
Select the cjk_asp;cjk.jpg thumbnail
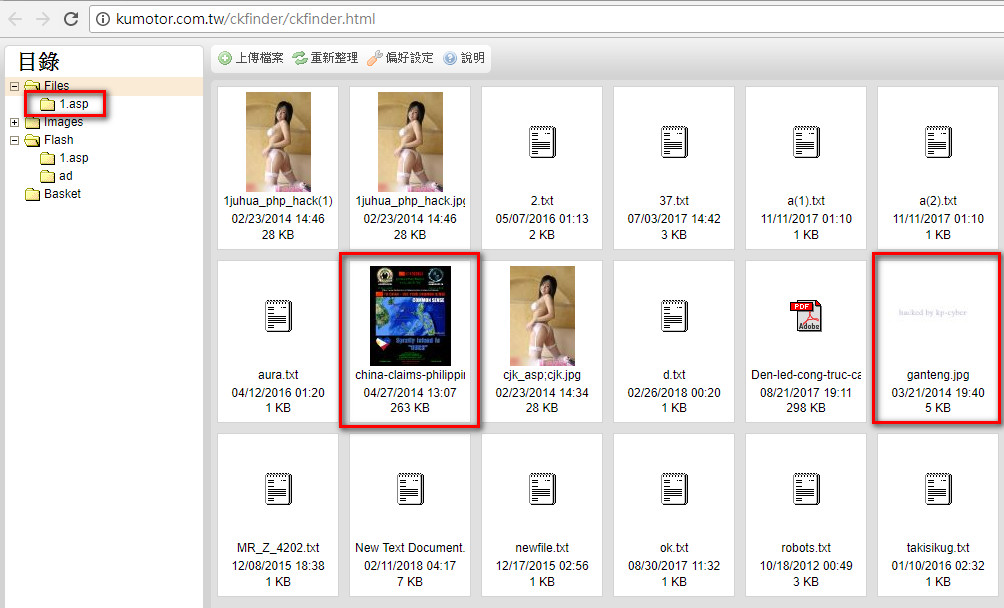[542, 316]
